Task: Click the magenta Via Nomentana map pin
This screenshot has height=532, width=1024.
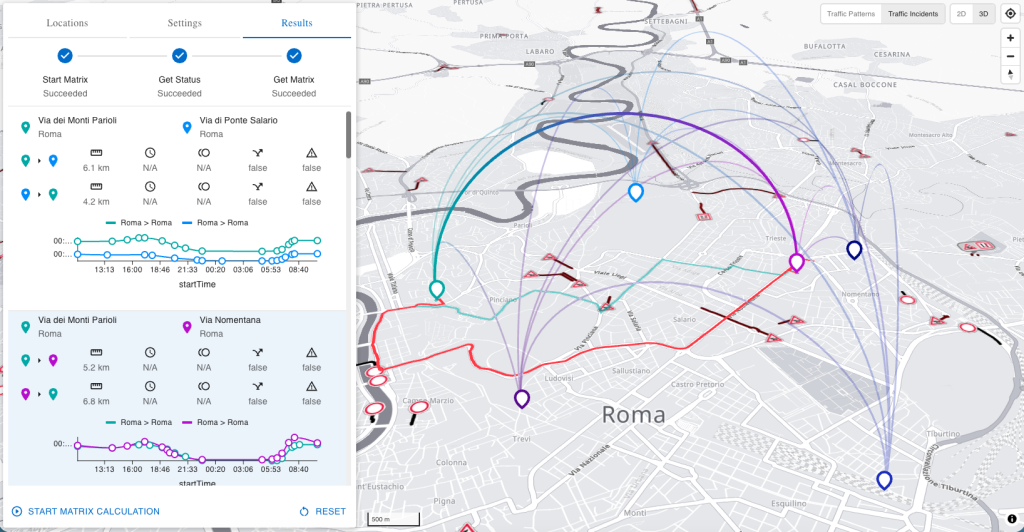Action: tap(797, 262)
